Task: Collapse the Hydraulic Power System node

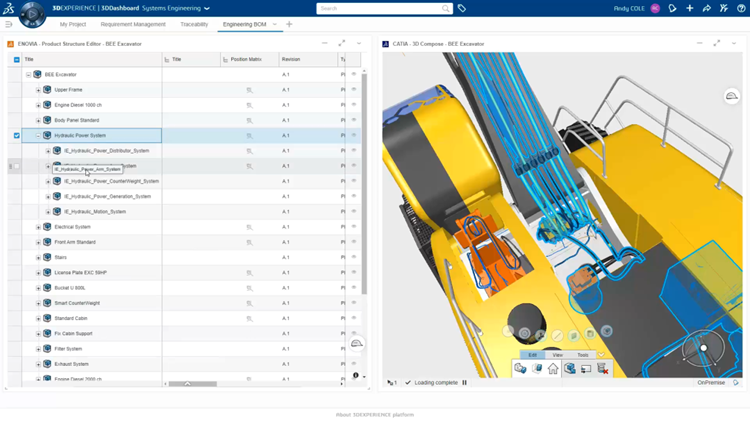Action: pyautogui.click(x=38, y=135)
